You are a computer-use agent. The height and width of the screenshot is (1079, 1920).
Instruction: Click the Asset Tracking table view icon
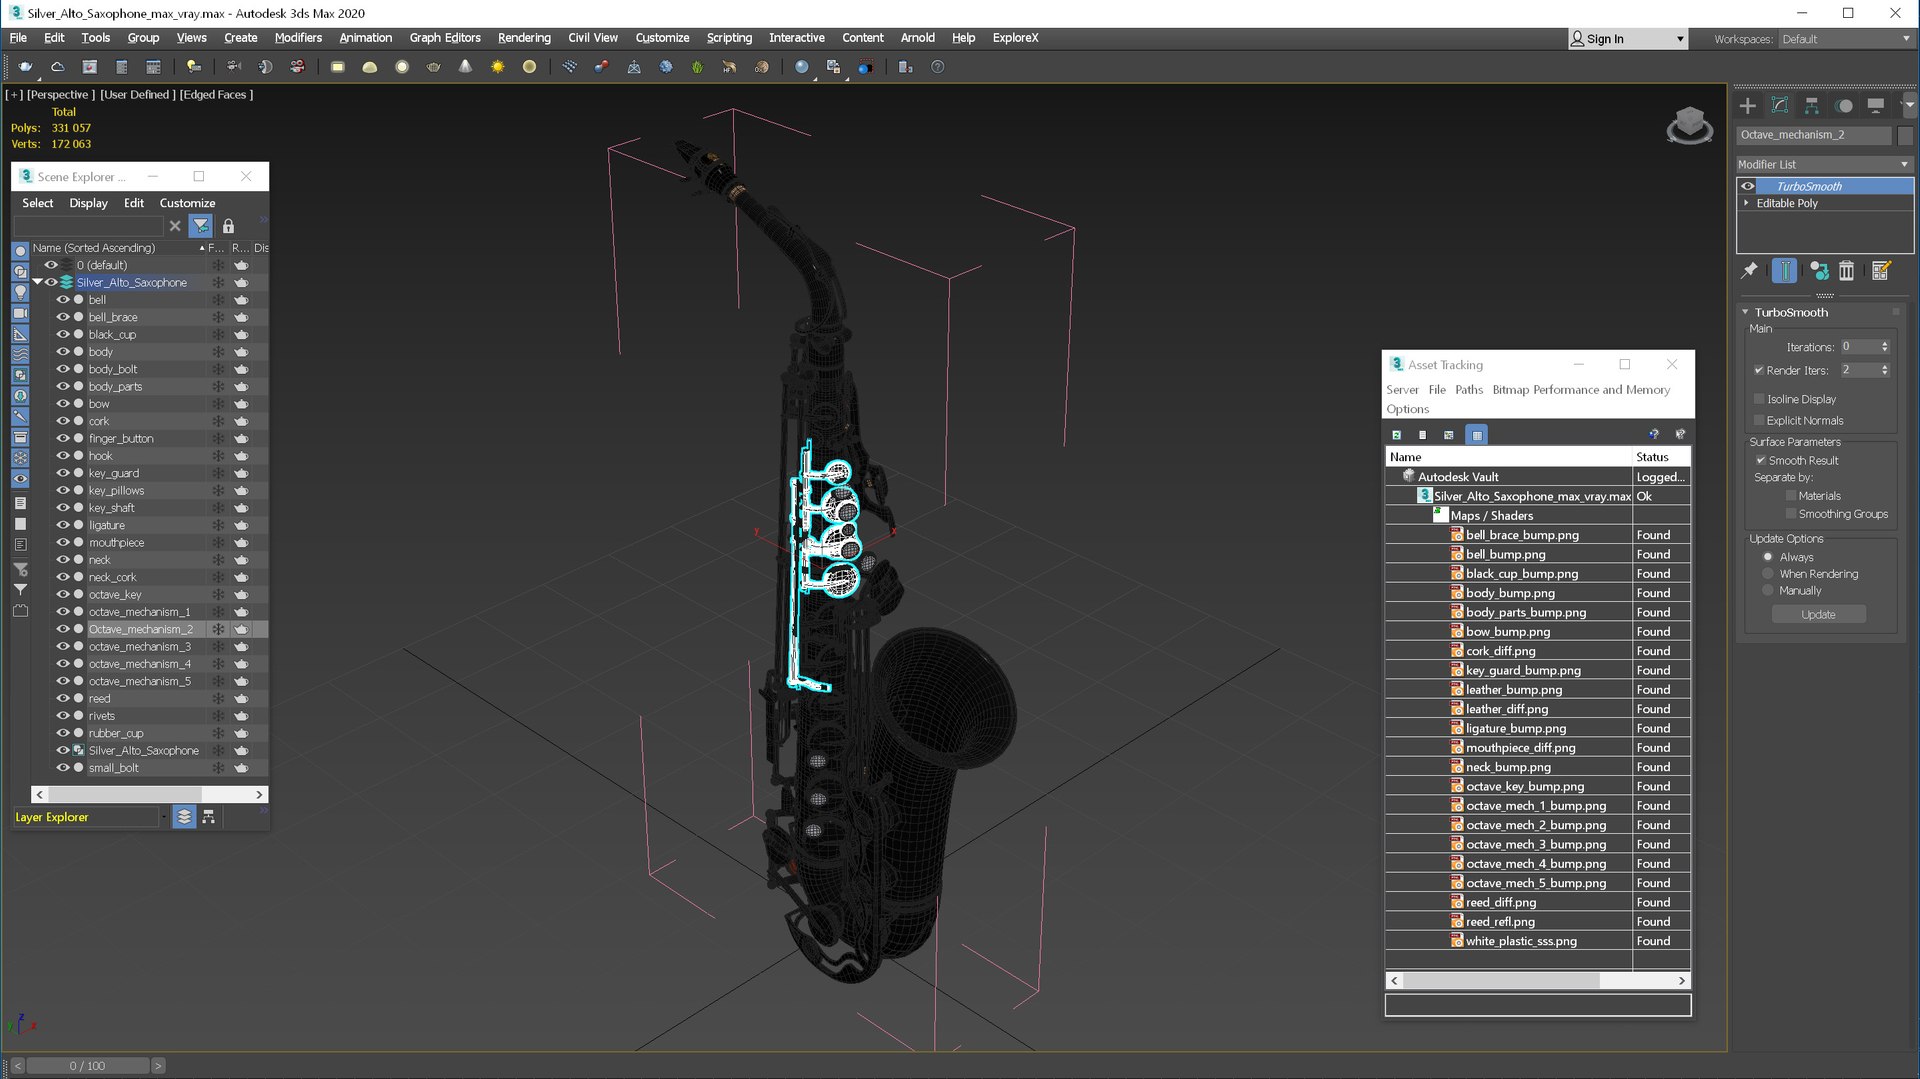[x=1476, y=435]
